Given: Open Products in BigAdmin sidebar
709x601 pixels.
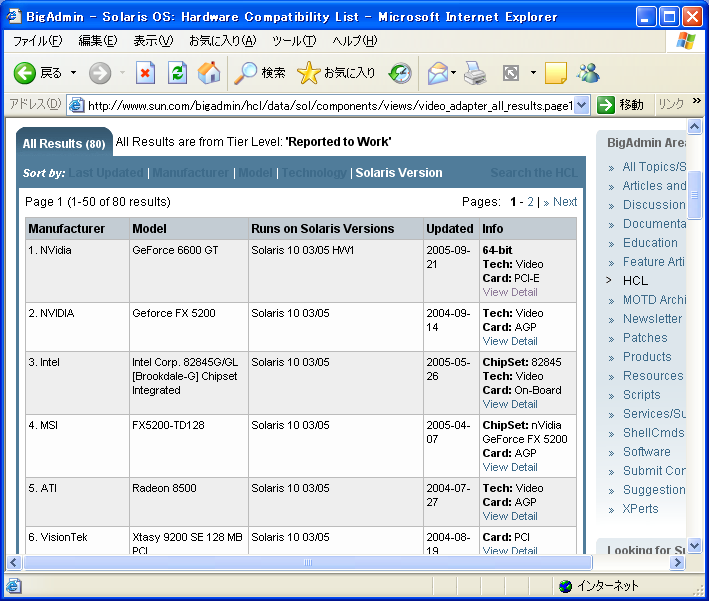Looking at the screenshot, I should [x=647, y=357].
